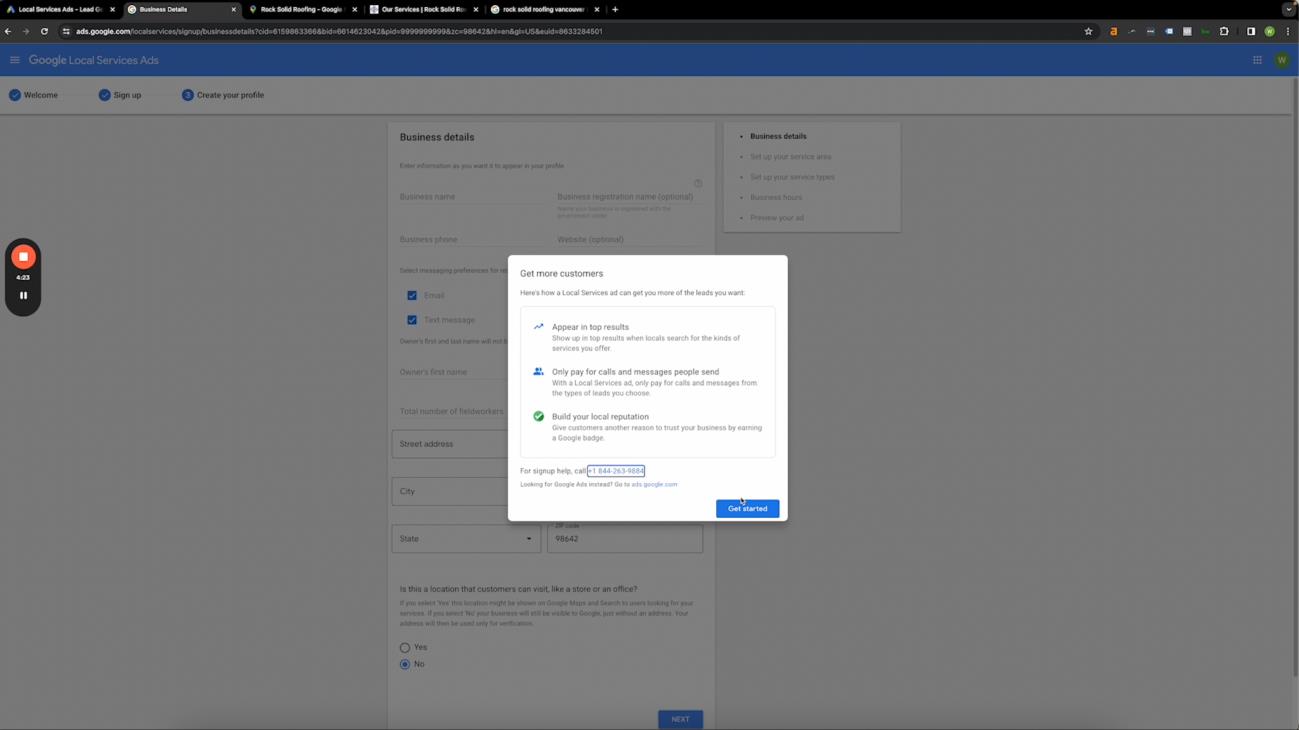Close the Rock Solid Roofing Google Maps tab
Viewport: 1299px width, 730px height.
pos(354,9)
